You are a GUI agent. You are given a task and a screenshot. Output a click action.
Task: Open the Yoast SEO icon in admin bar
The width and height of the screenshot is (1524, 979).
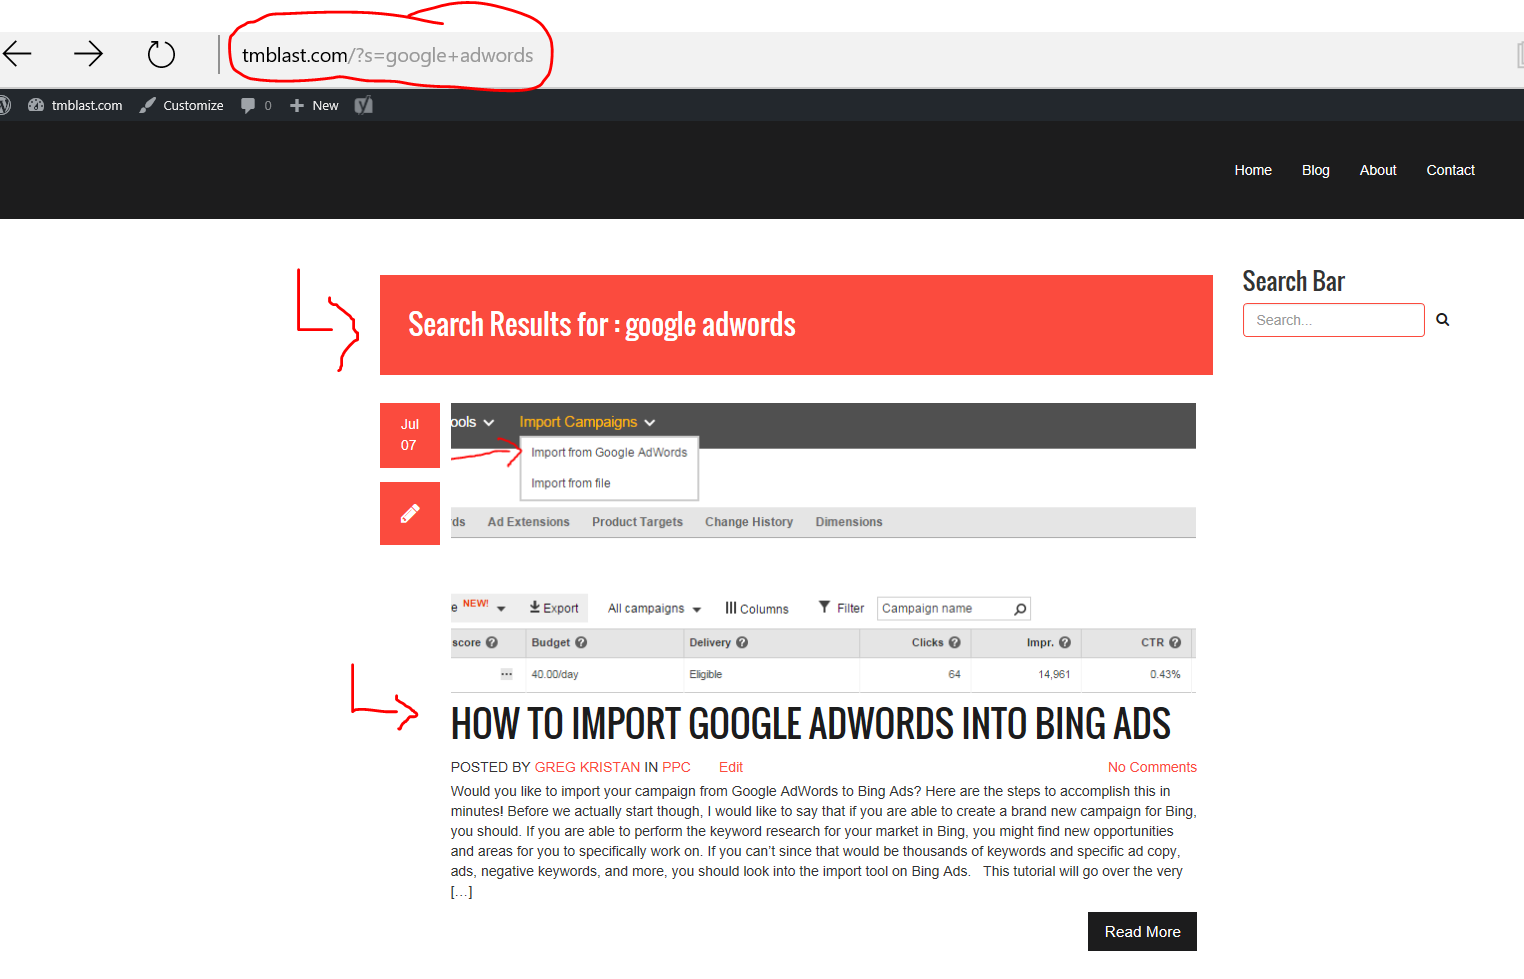(364, 105)
